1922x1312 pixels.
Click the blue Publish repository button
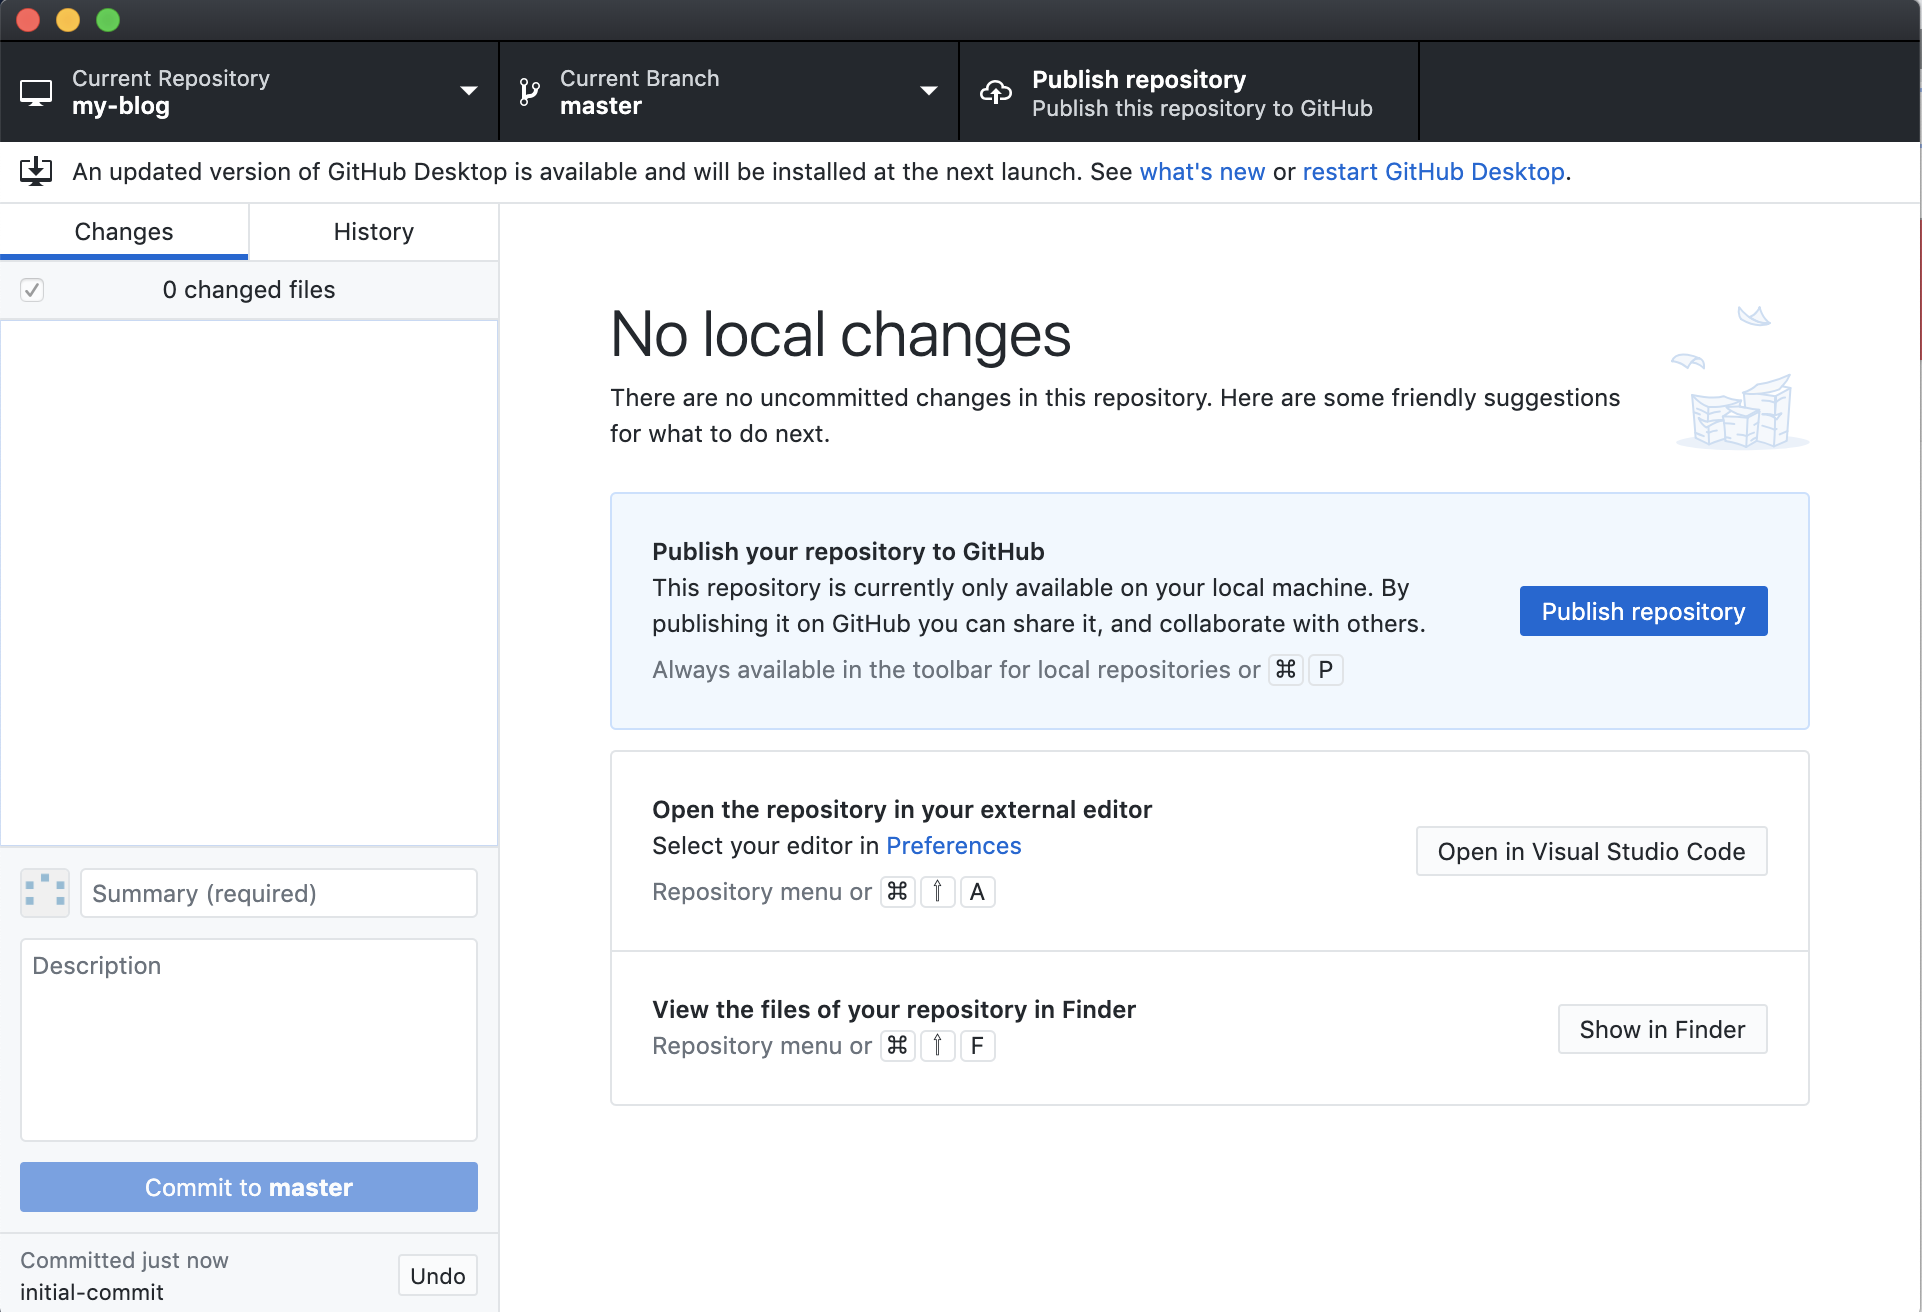[x=1643, y=611]
